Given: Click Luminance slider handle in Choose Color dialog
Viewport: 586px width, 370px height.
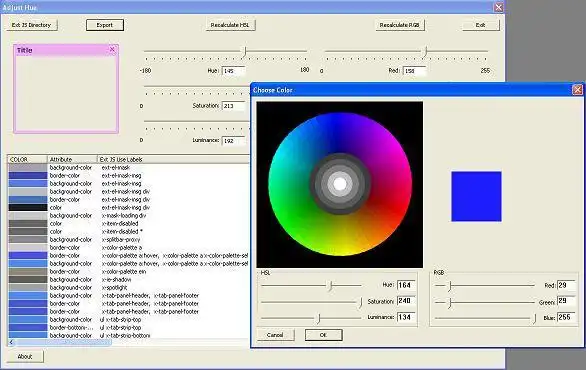Looking at the screenshot, I should point(319,318).
